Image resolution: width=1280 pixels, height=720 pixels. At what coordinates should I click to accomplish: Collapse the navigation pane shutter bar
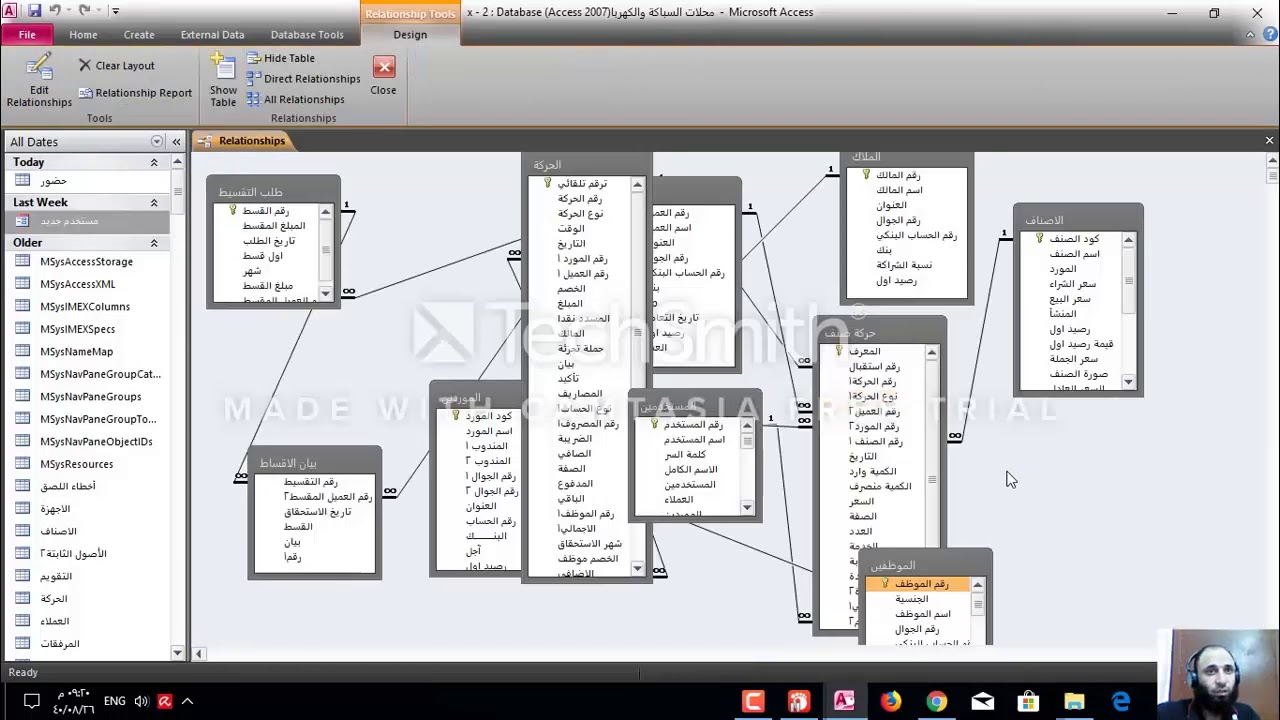176,142
